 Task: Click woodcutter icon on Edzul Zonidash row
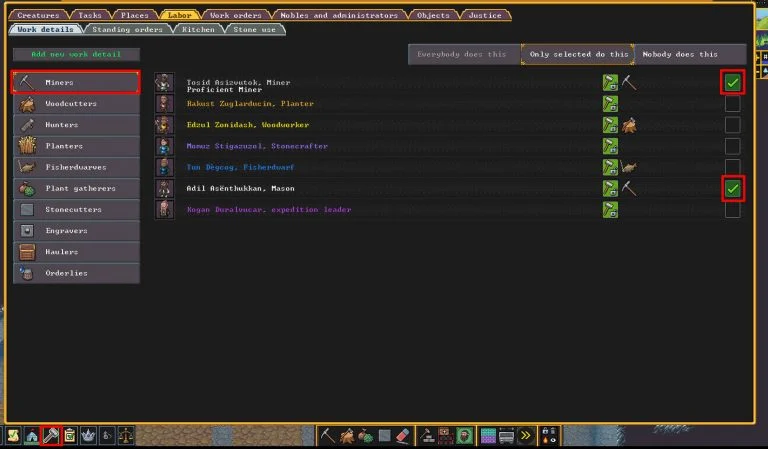(629, 125)
